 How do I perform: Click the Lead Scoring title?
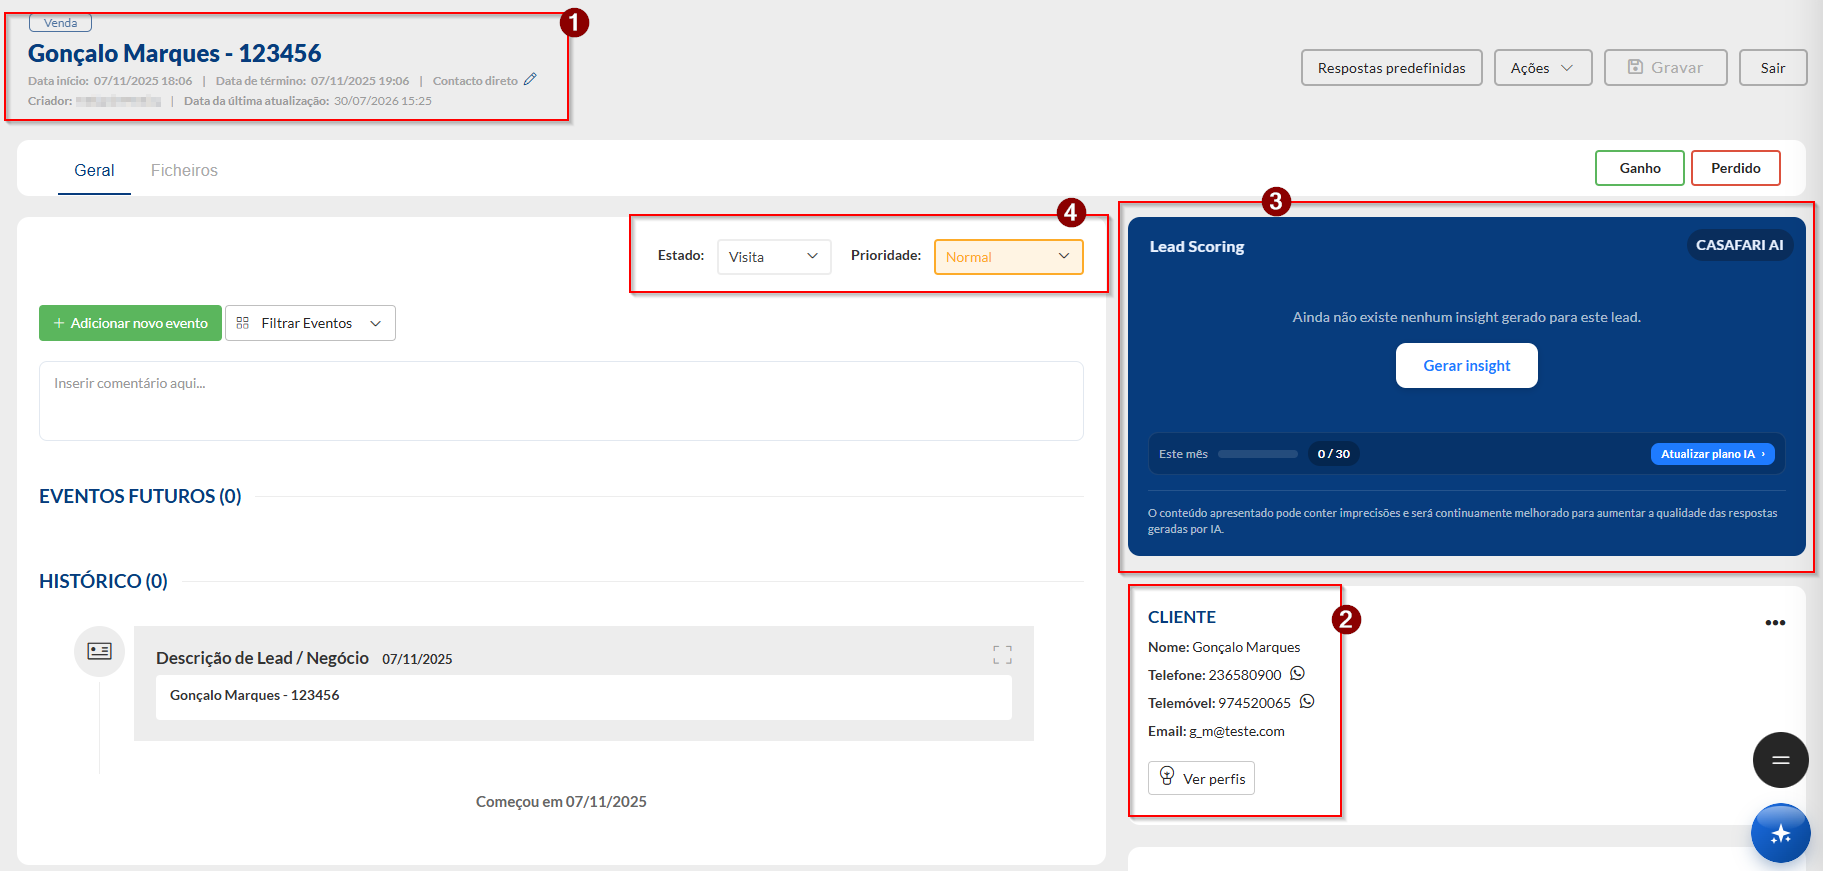point(1197,246)
